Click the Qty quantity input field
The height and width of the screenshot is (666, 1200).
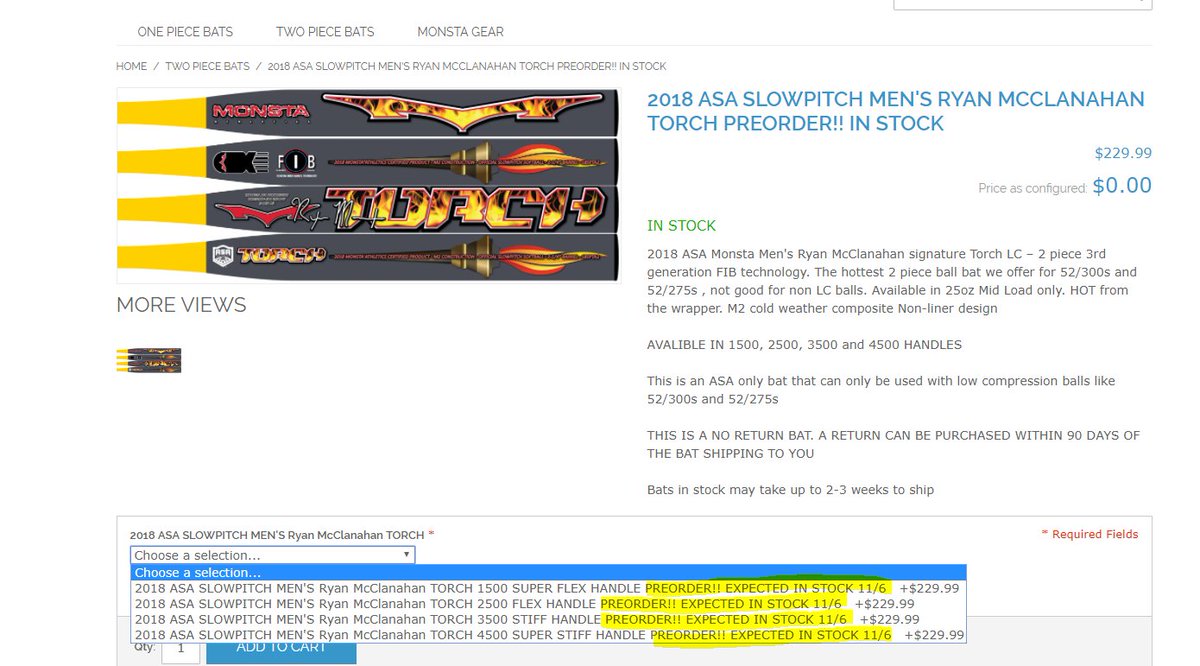pyautogui.click(x=181, y=650)
